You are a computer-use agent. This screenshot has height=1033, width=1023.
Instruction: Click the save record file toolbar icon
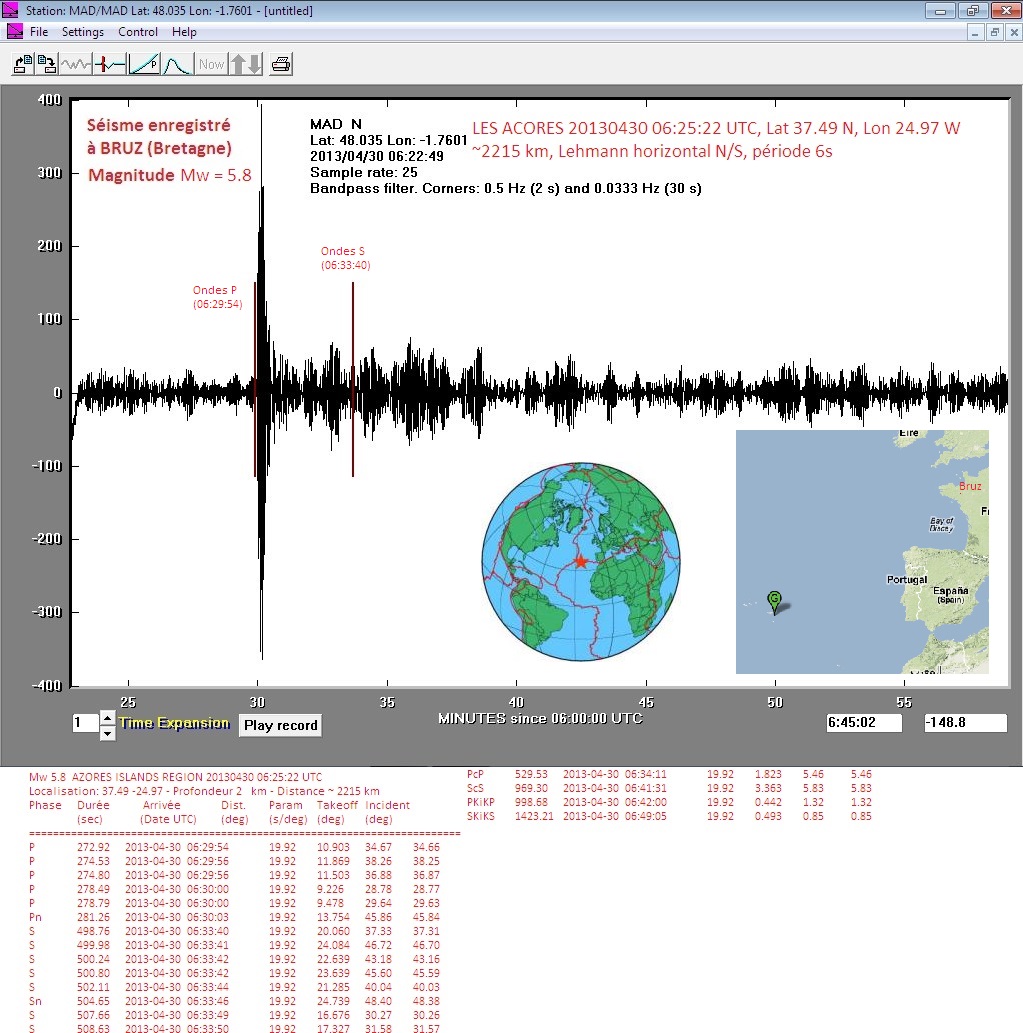(x=47, y=64)
